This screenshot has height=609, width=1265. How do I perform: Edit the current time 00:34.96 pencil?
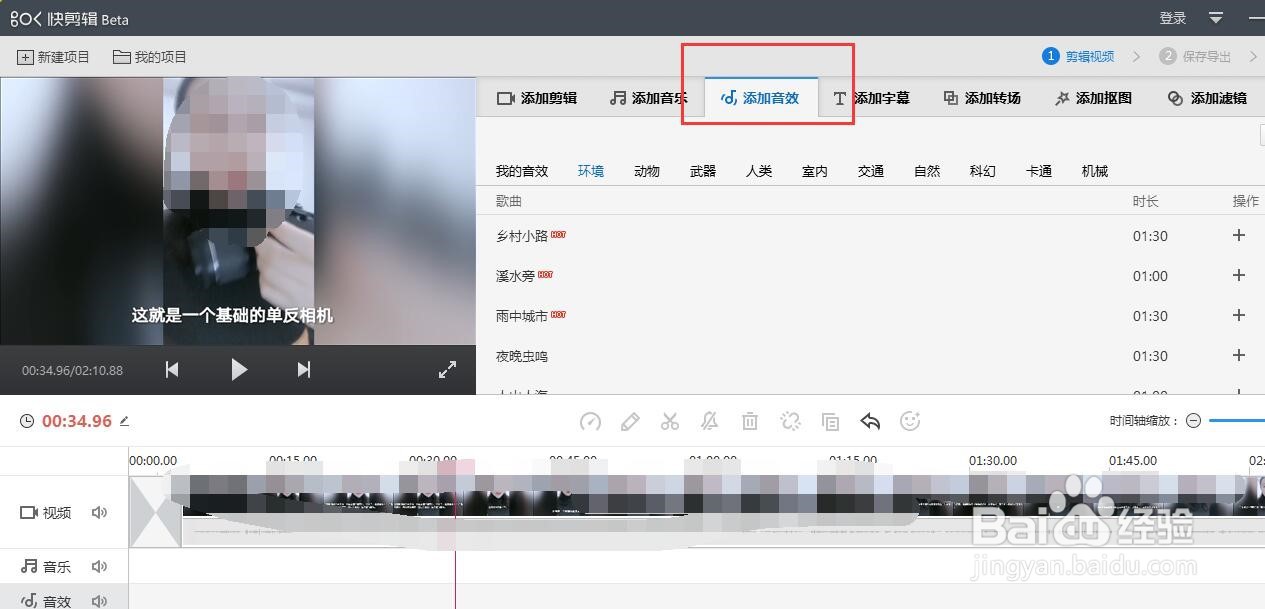(x=125, y=421)
